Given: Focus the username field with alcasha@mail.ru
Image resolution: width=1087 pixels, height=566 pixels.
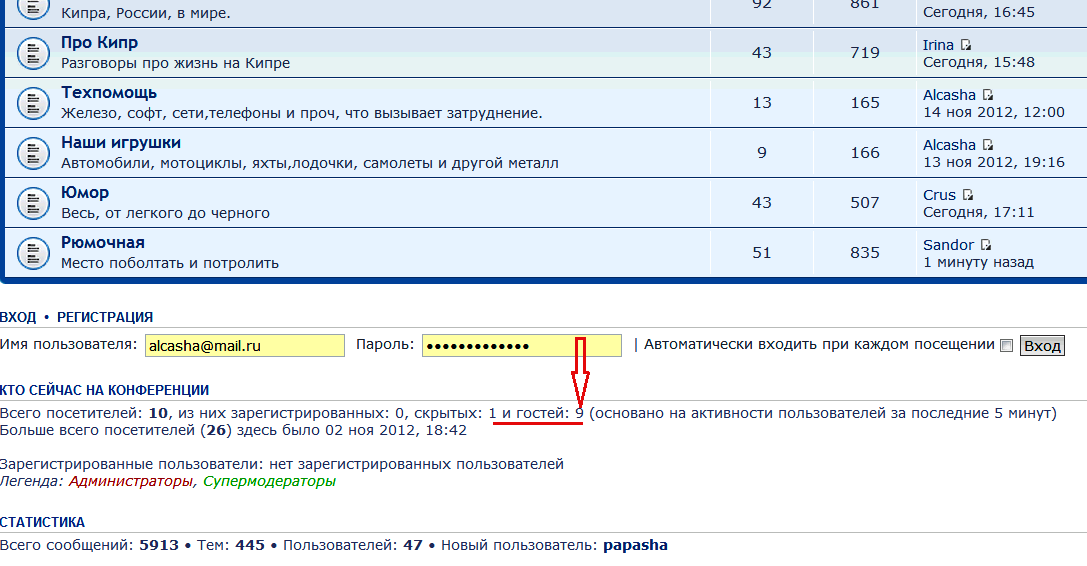Looking at the screenshot, I should (245, 346).
